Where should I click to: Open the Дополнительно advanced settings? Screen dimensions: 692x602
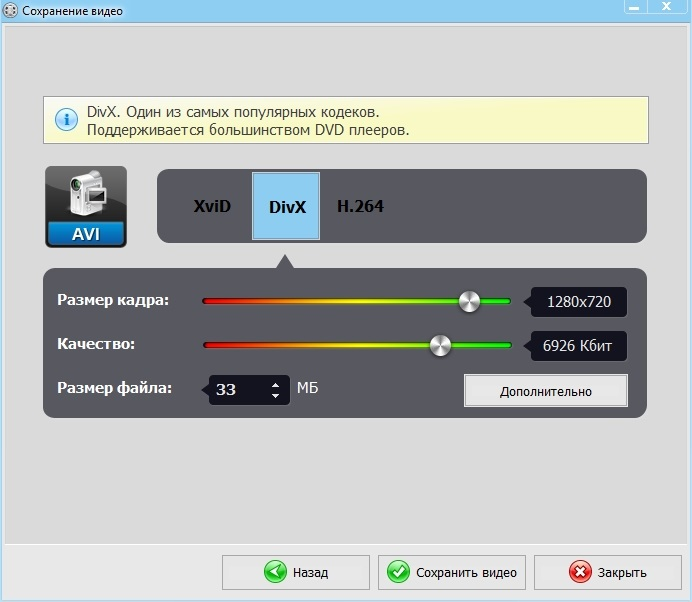pyautogui.click(x=545, y=391)
